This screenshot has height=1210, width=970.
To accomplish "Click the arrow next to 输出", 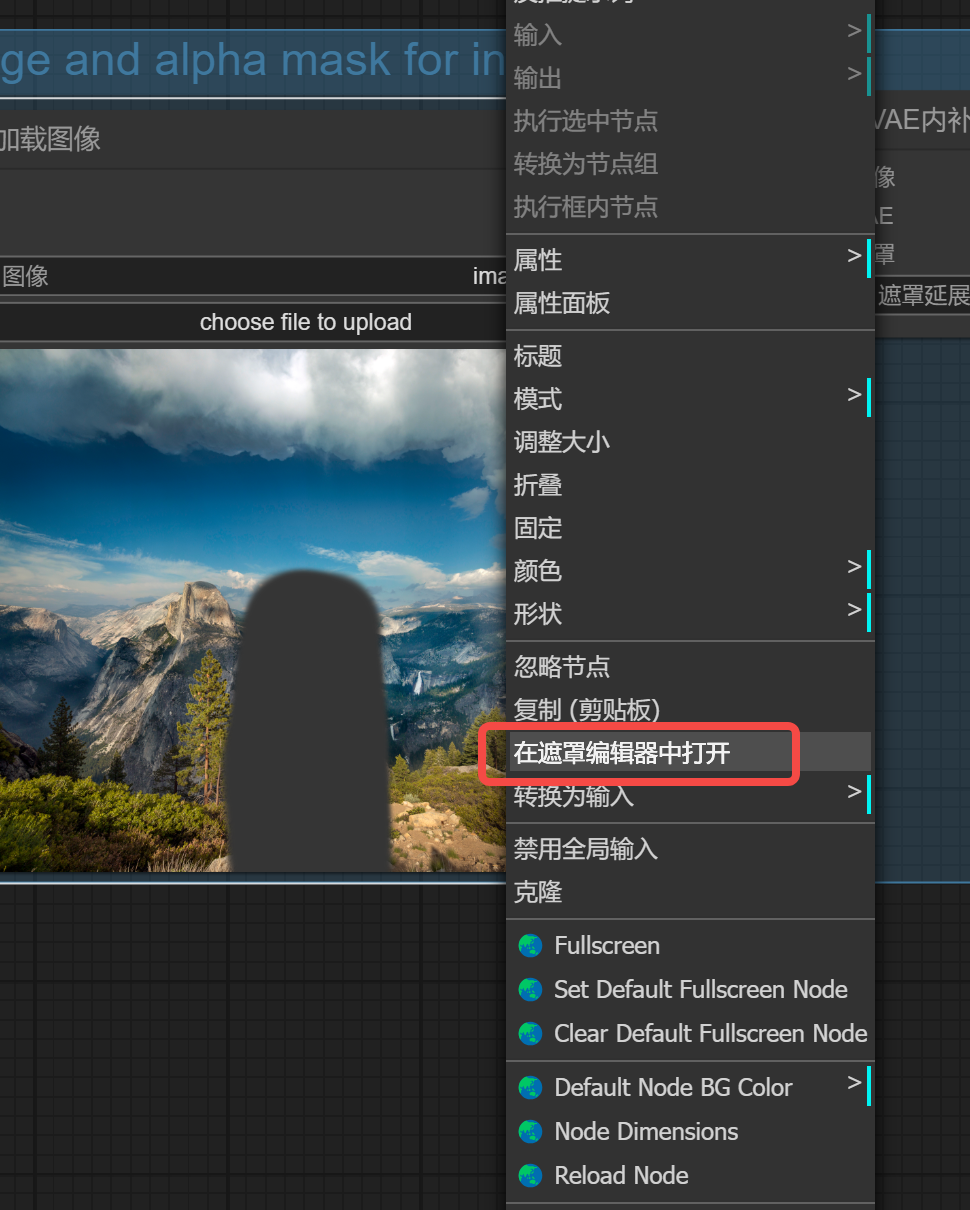I will point(854,74).
